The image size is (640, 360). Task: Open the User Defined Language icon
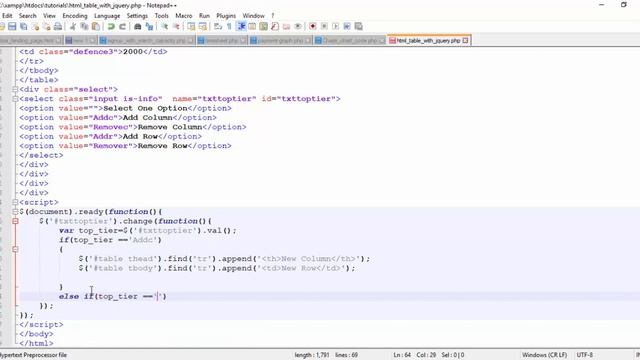point(252,27)
